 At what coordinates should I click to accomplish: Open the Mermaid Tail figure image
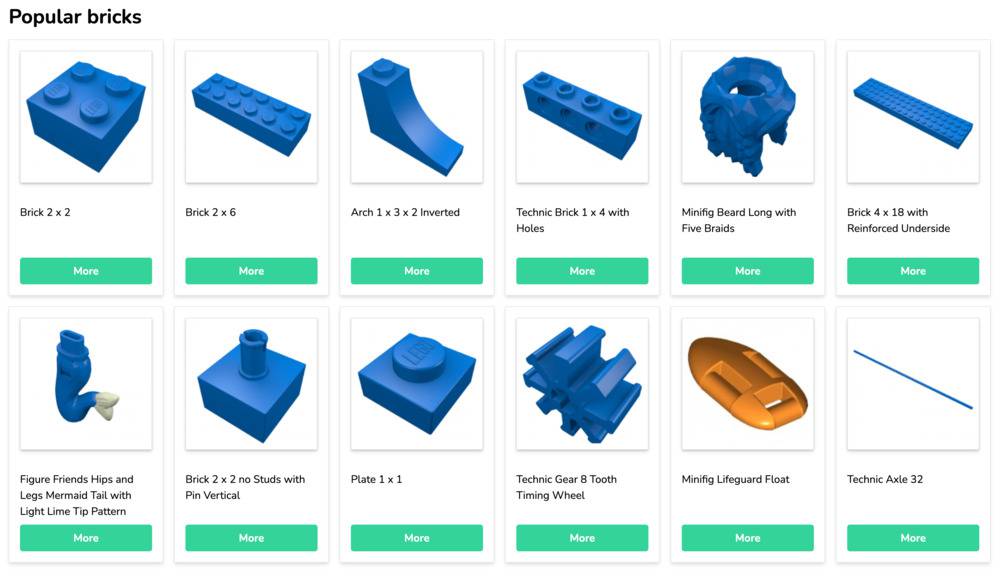point(86,384)
